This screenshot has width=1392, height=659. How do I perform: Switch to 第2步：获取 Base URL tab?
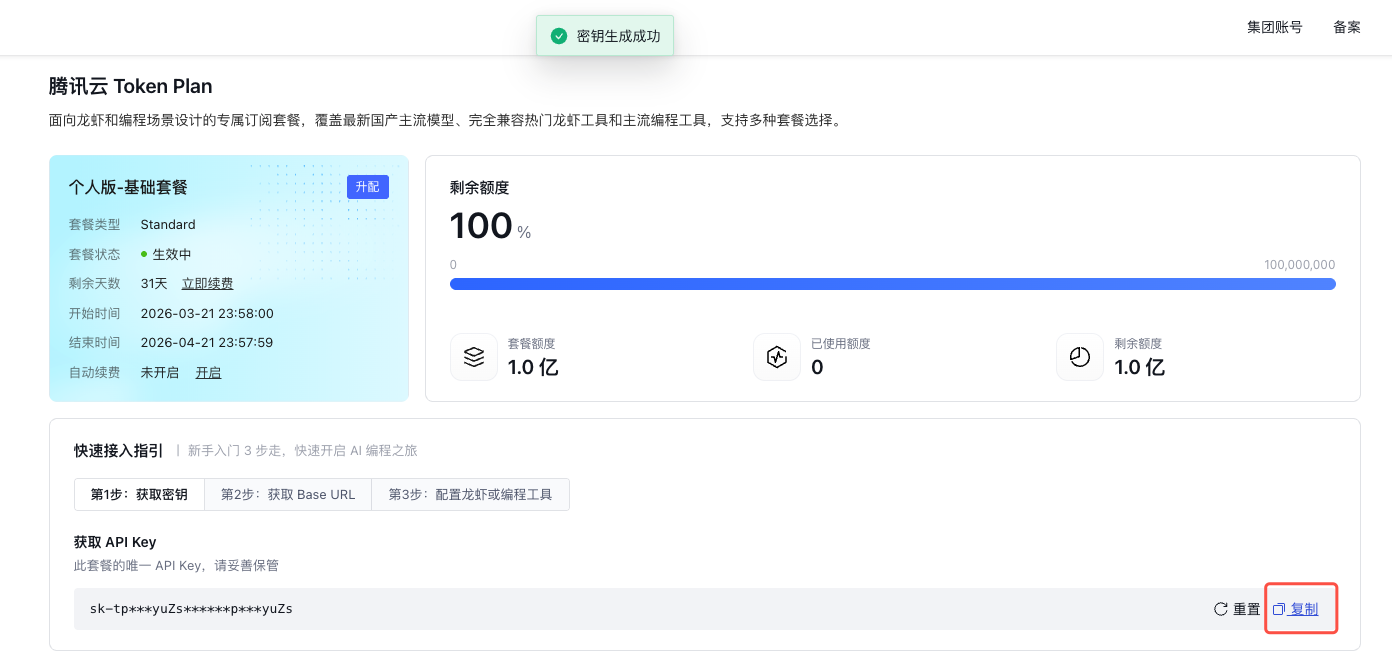coord(288,494)
